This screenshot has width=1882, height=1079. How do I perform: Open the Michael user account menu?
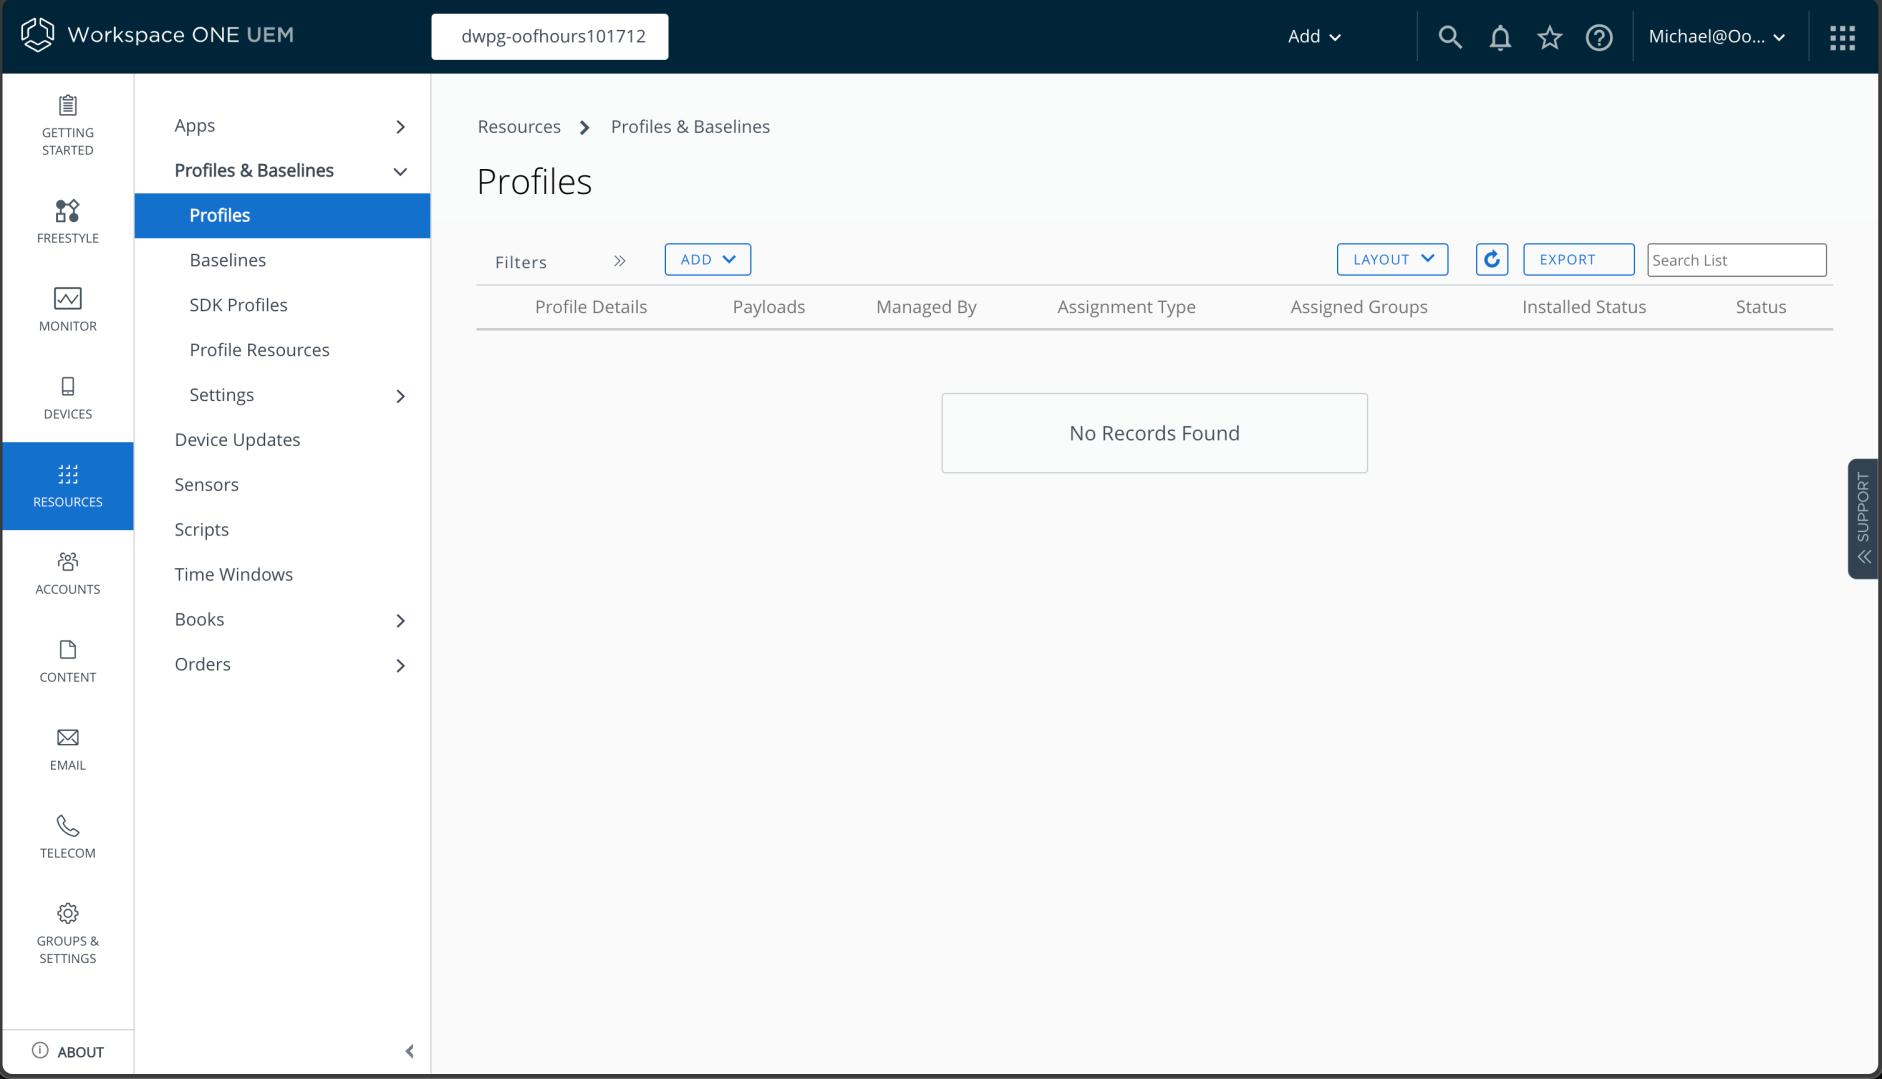1716,37
